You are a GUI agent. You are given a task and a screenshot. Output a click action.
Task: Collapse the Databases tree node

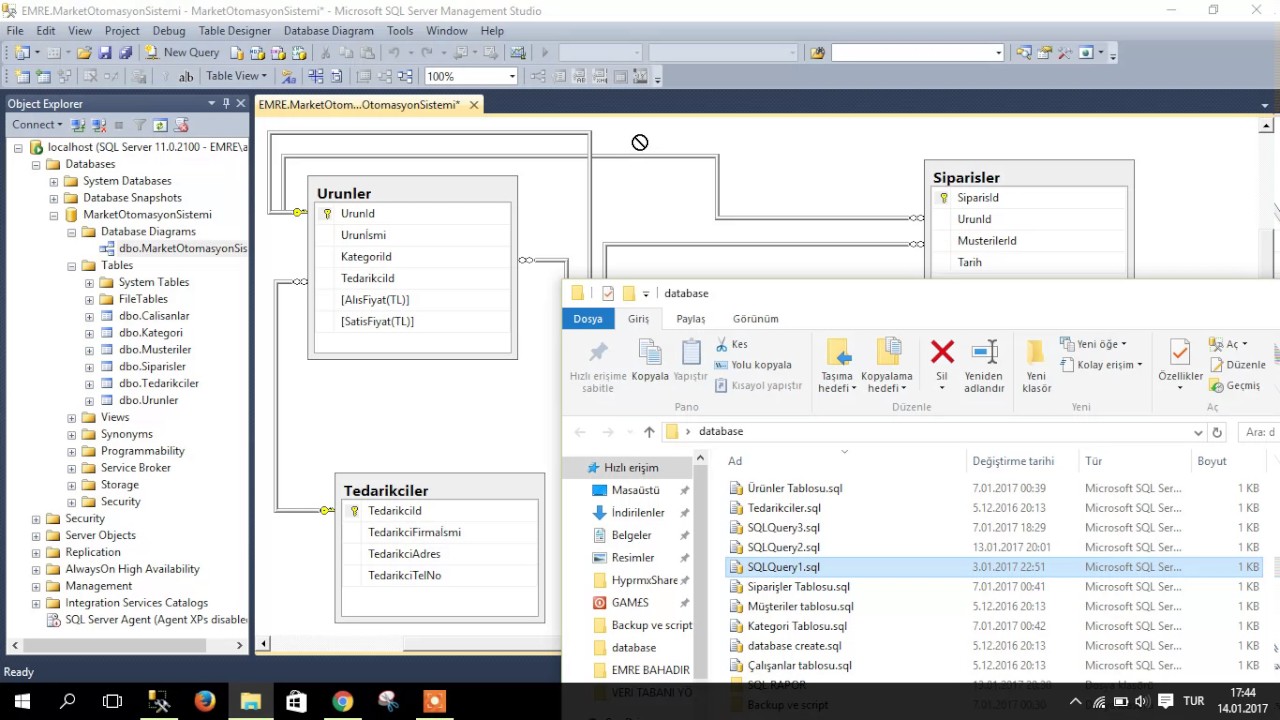36,164
